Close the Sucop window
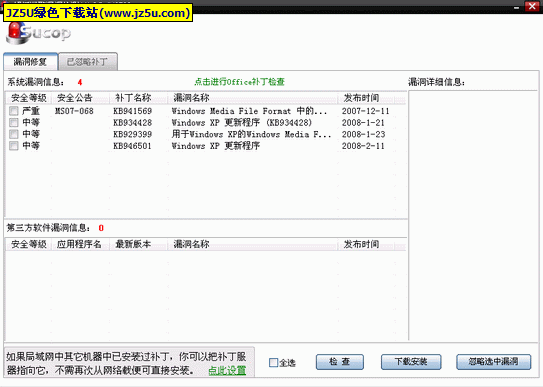Image resolution: width=543 pixels, height=387 pixels. pyautogui.click(x=532, y=7)
